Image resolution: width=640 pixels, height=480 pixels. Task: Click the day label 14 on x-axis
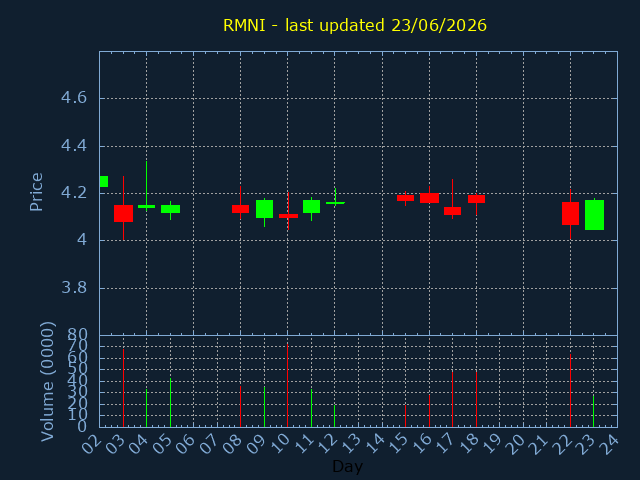coord(374,444)
